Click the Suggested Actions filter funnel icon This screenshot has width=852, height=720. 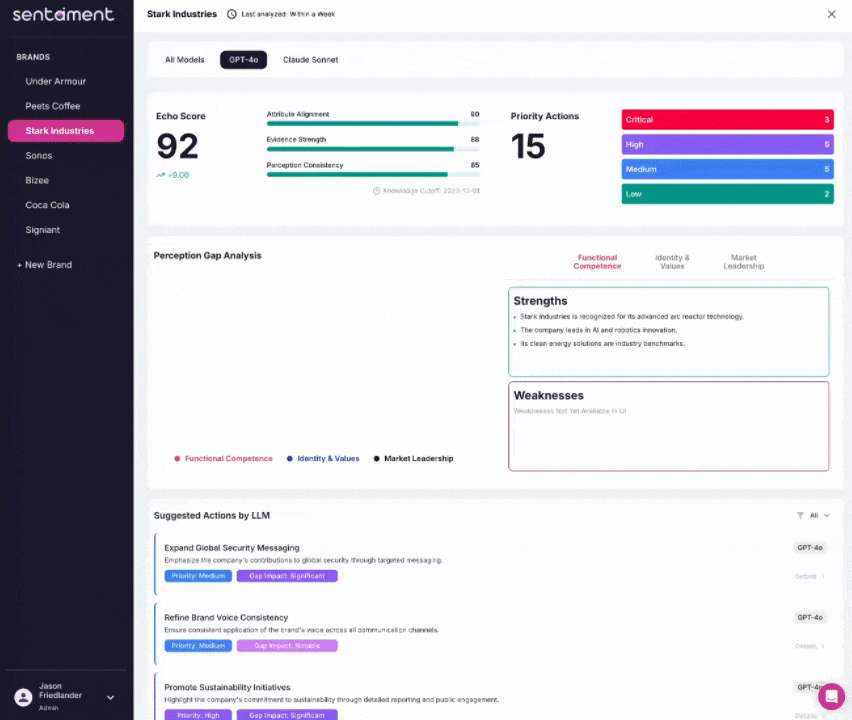pos(800,515)
